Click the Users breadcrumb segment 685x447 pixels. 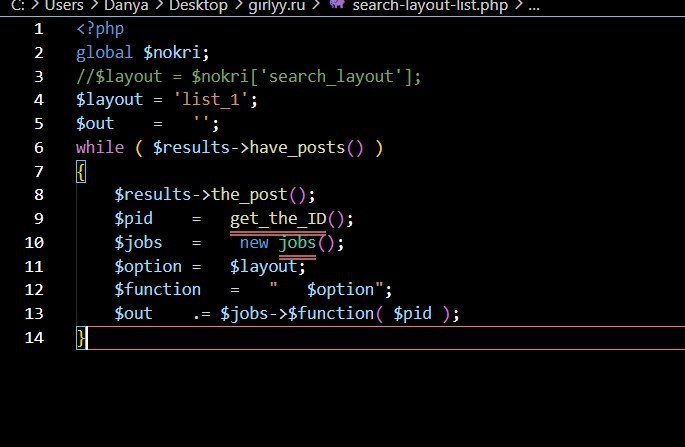64,6
